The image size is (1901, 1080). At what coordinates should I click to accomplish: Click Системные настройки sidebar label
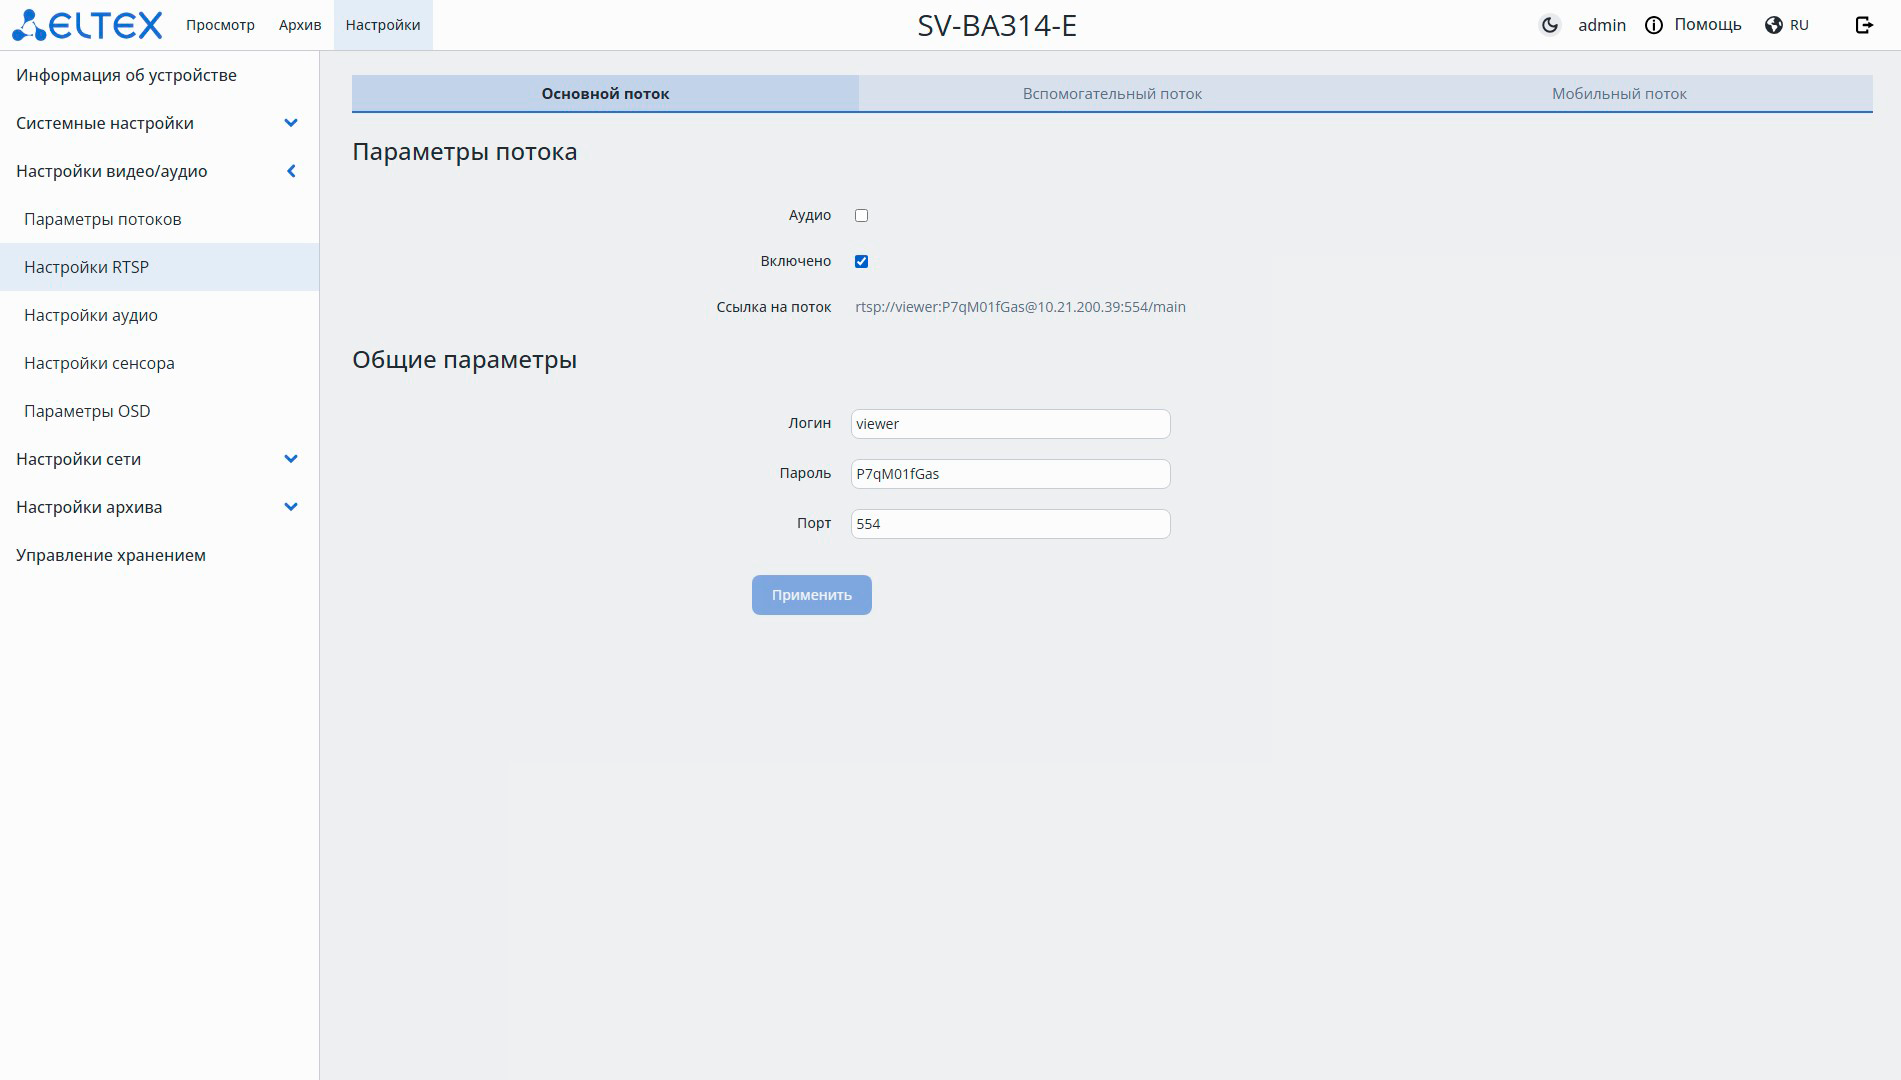(105, 123)
